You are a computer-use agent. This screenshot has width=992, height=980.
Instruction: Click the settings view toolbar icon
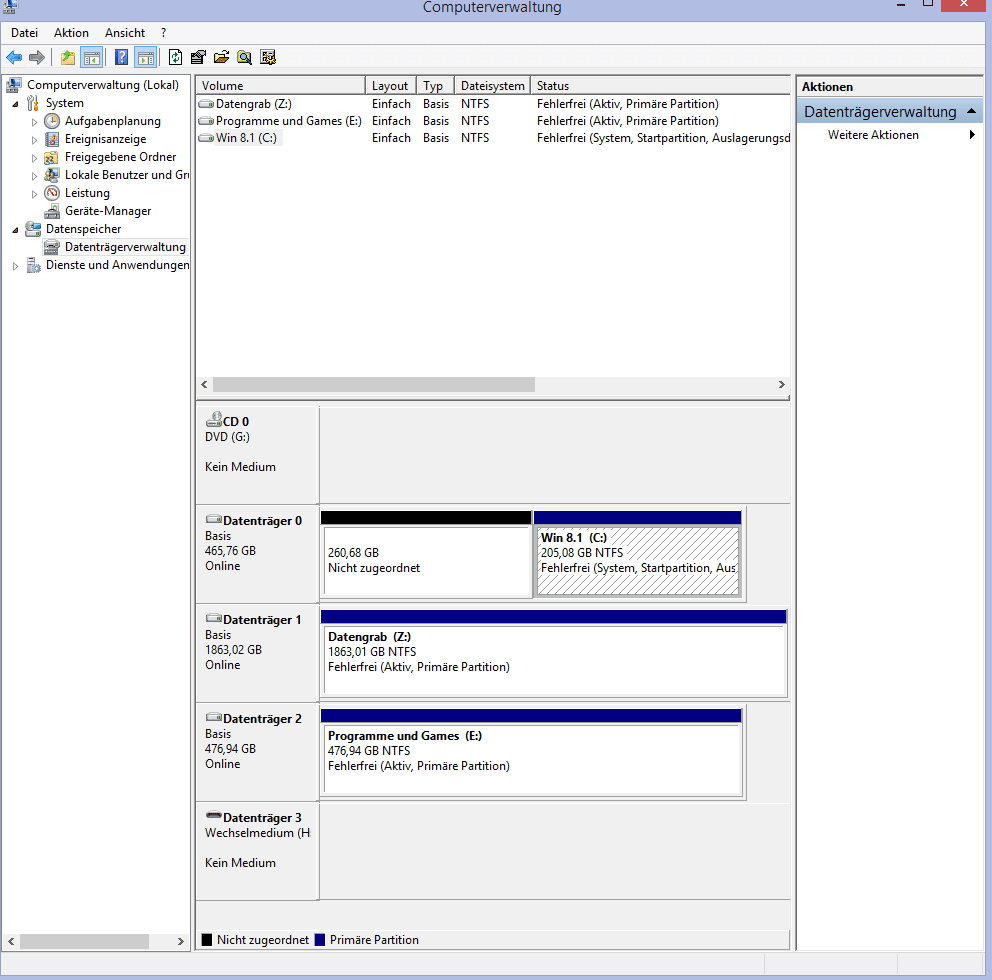click(x=268, y=58)
